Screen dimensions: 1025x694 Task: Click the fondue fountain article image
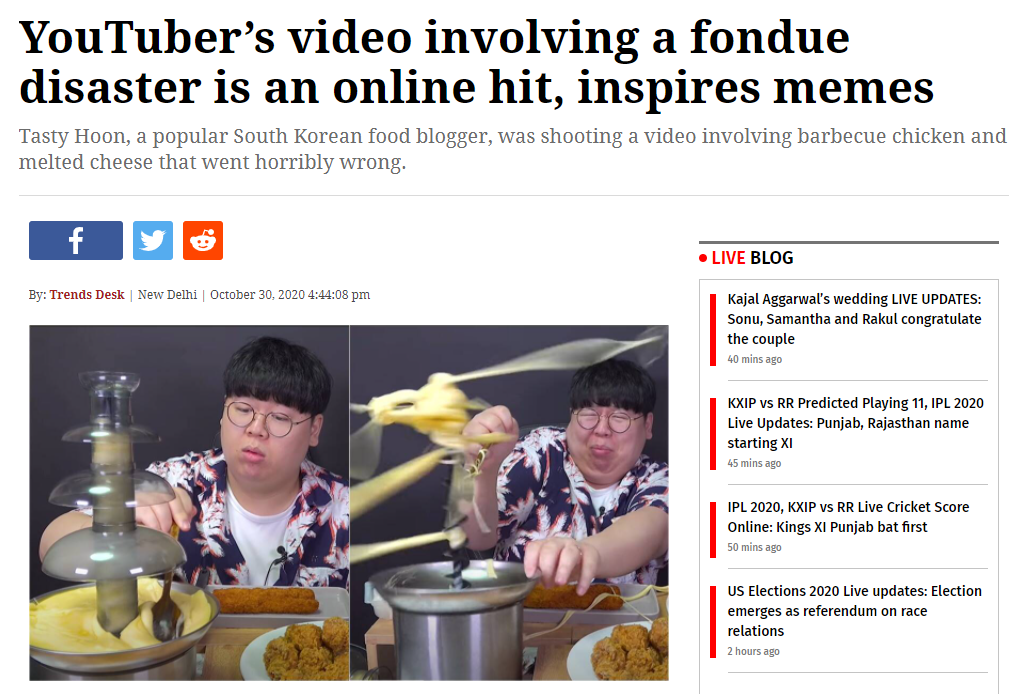tap(349, 503)
